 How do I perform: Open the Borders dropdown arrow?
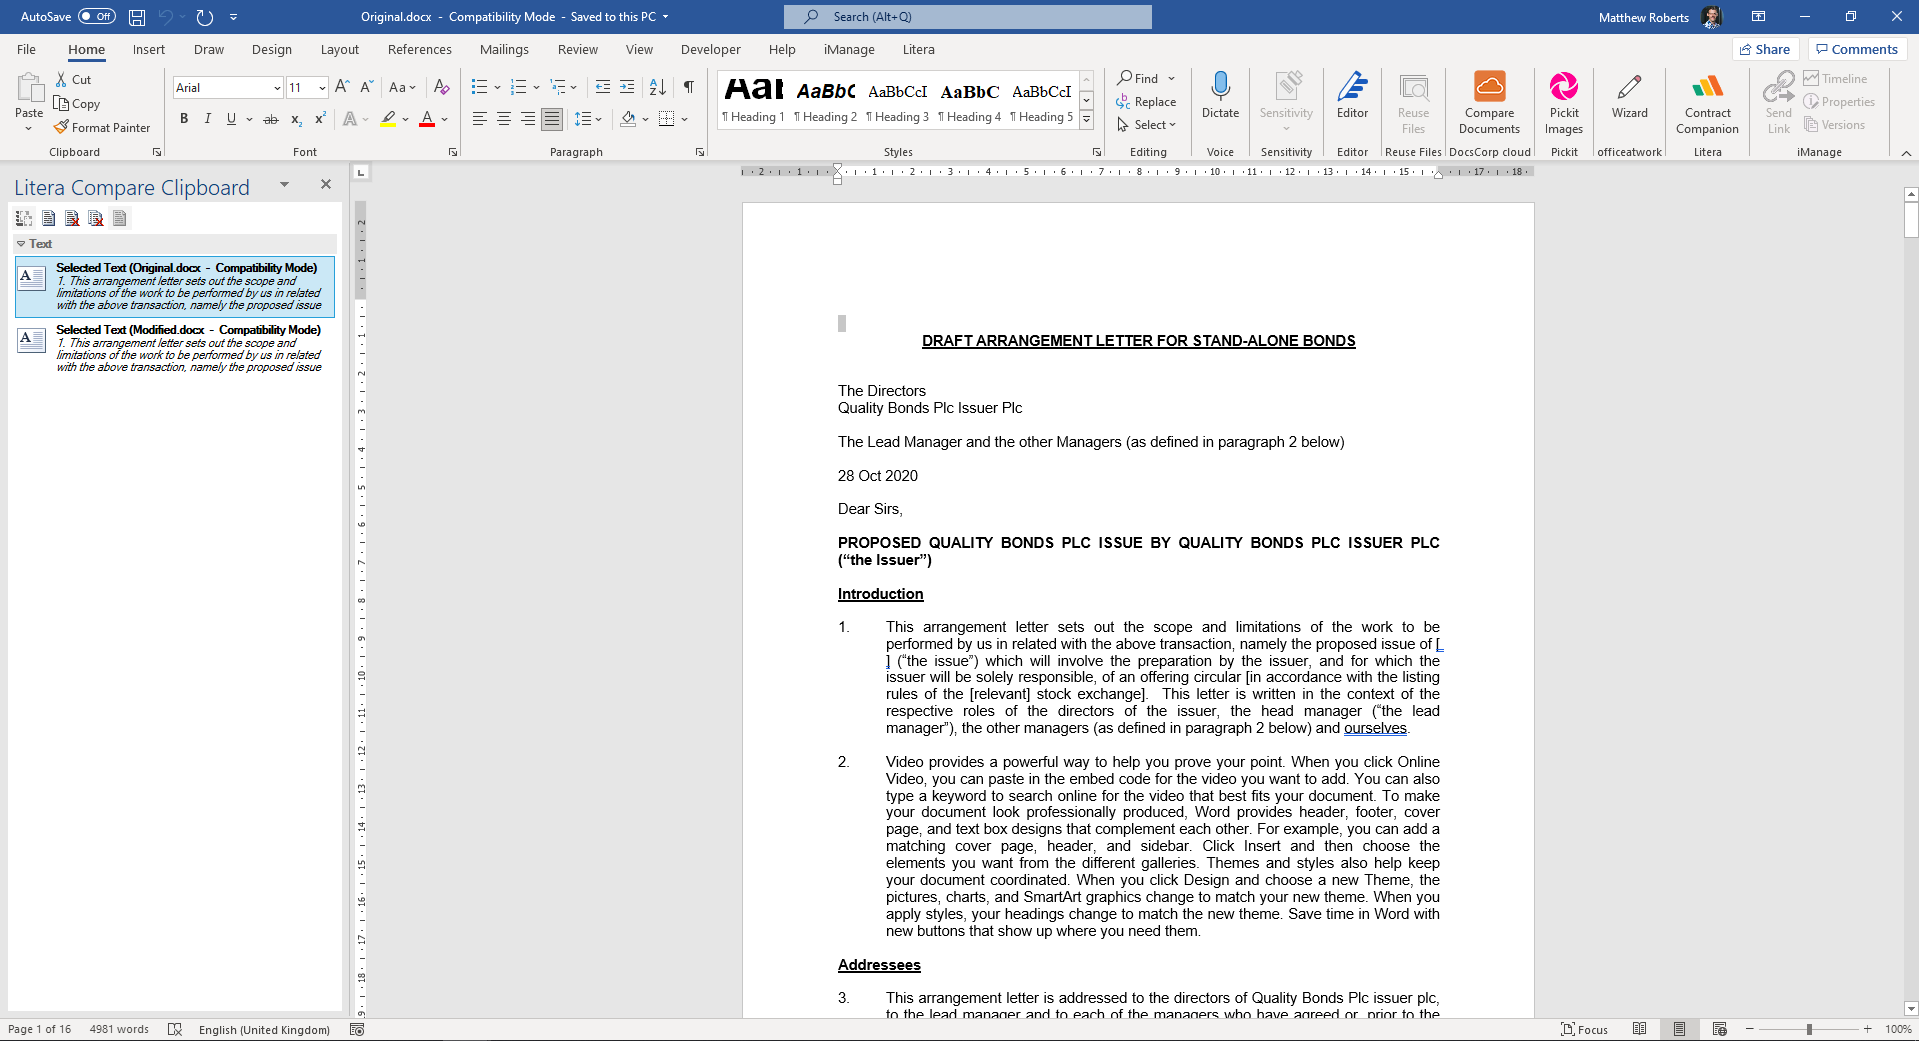tap(685, 119)
